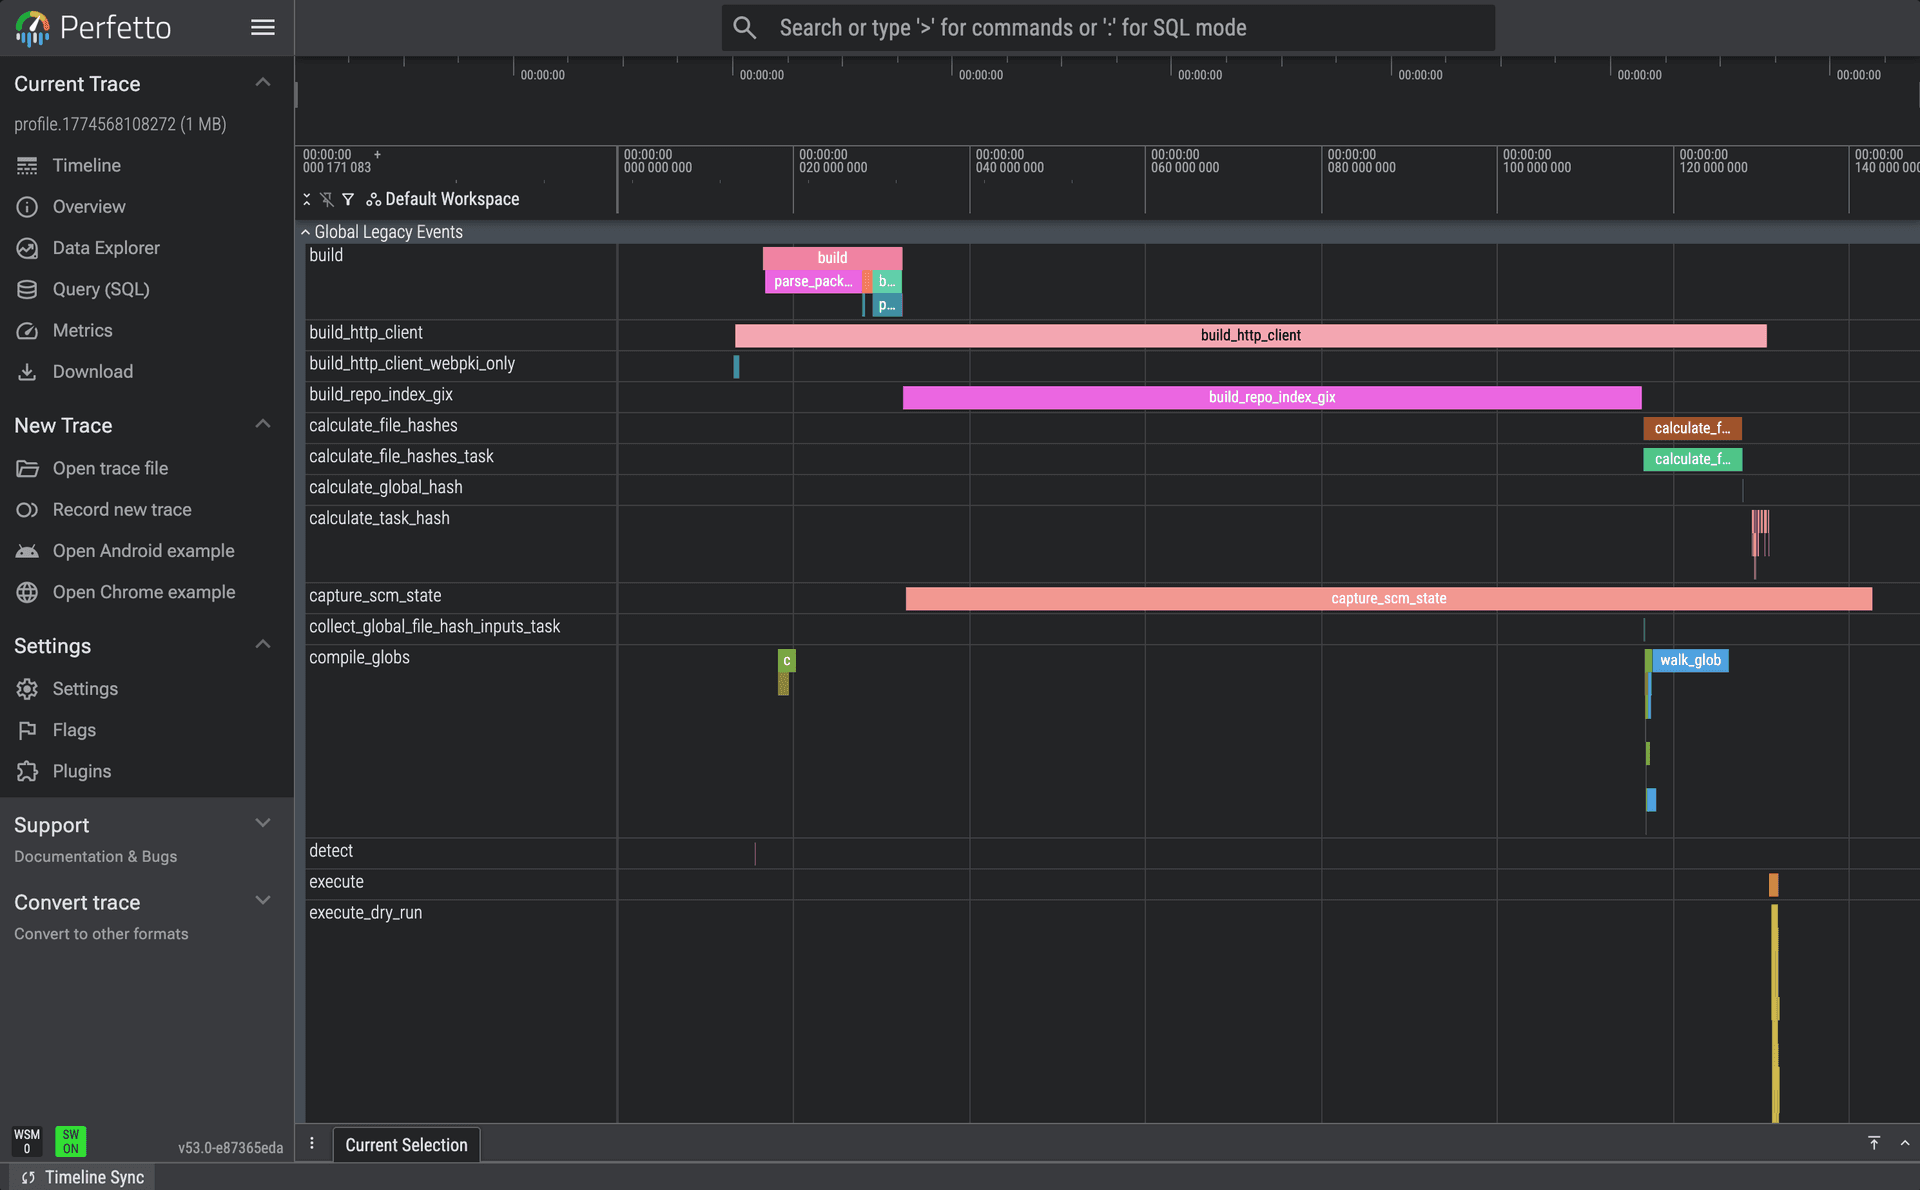Open the track filter funnel icon

[x=348, y=200]
